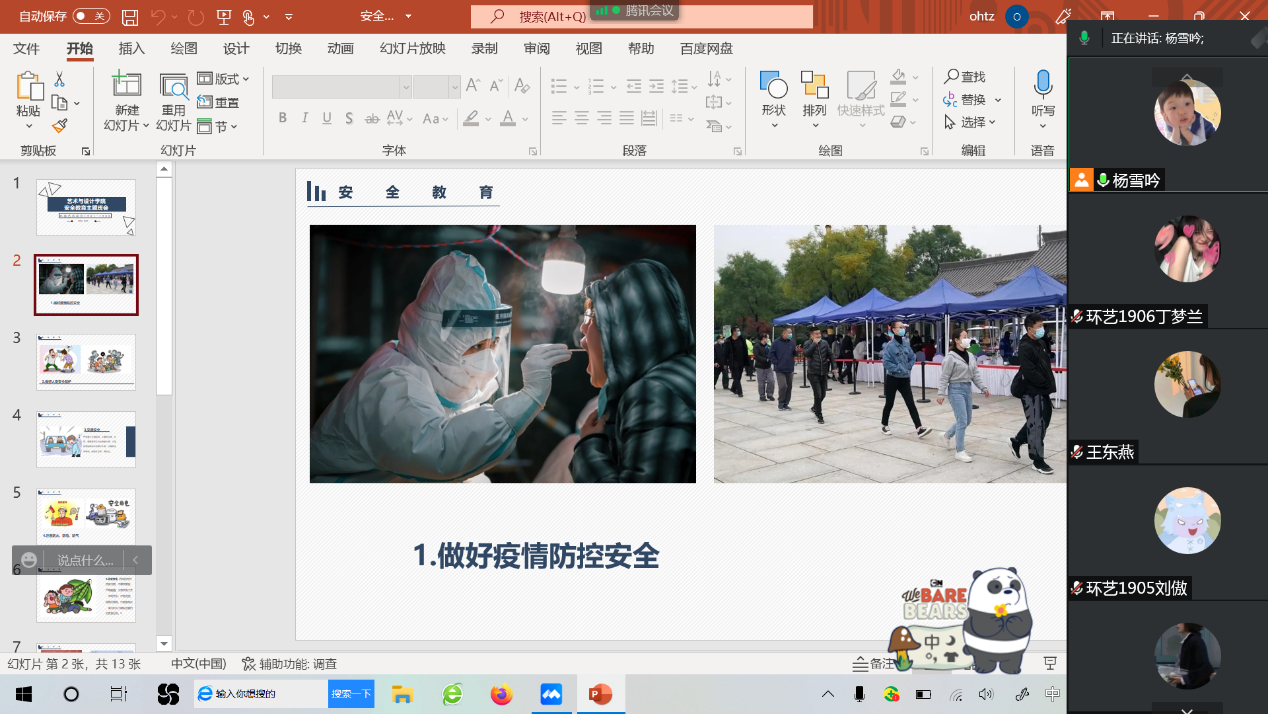Click the Notes (备注) button in status bar

pos(873,664)
